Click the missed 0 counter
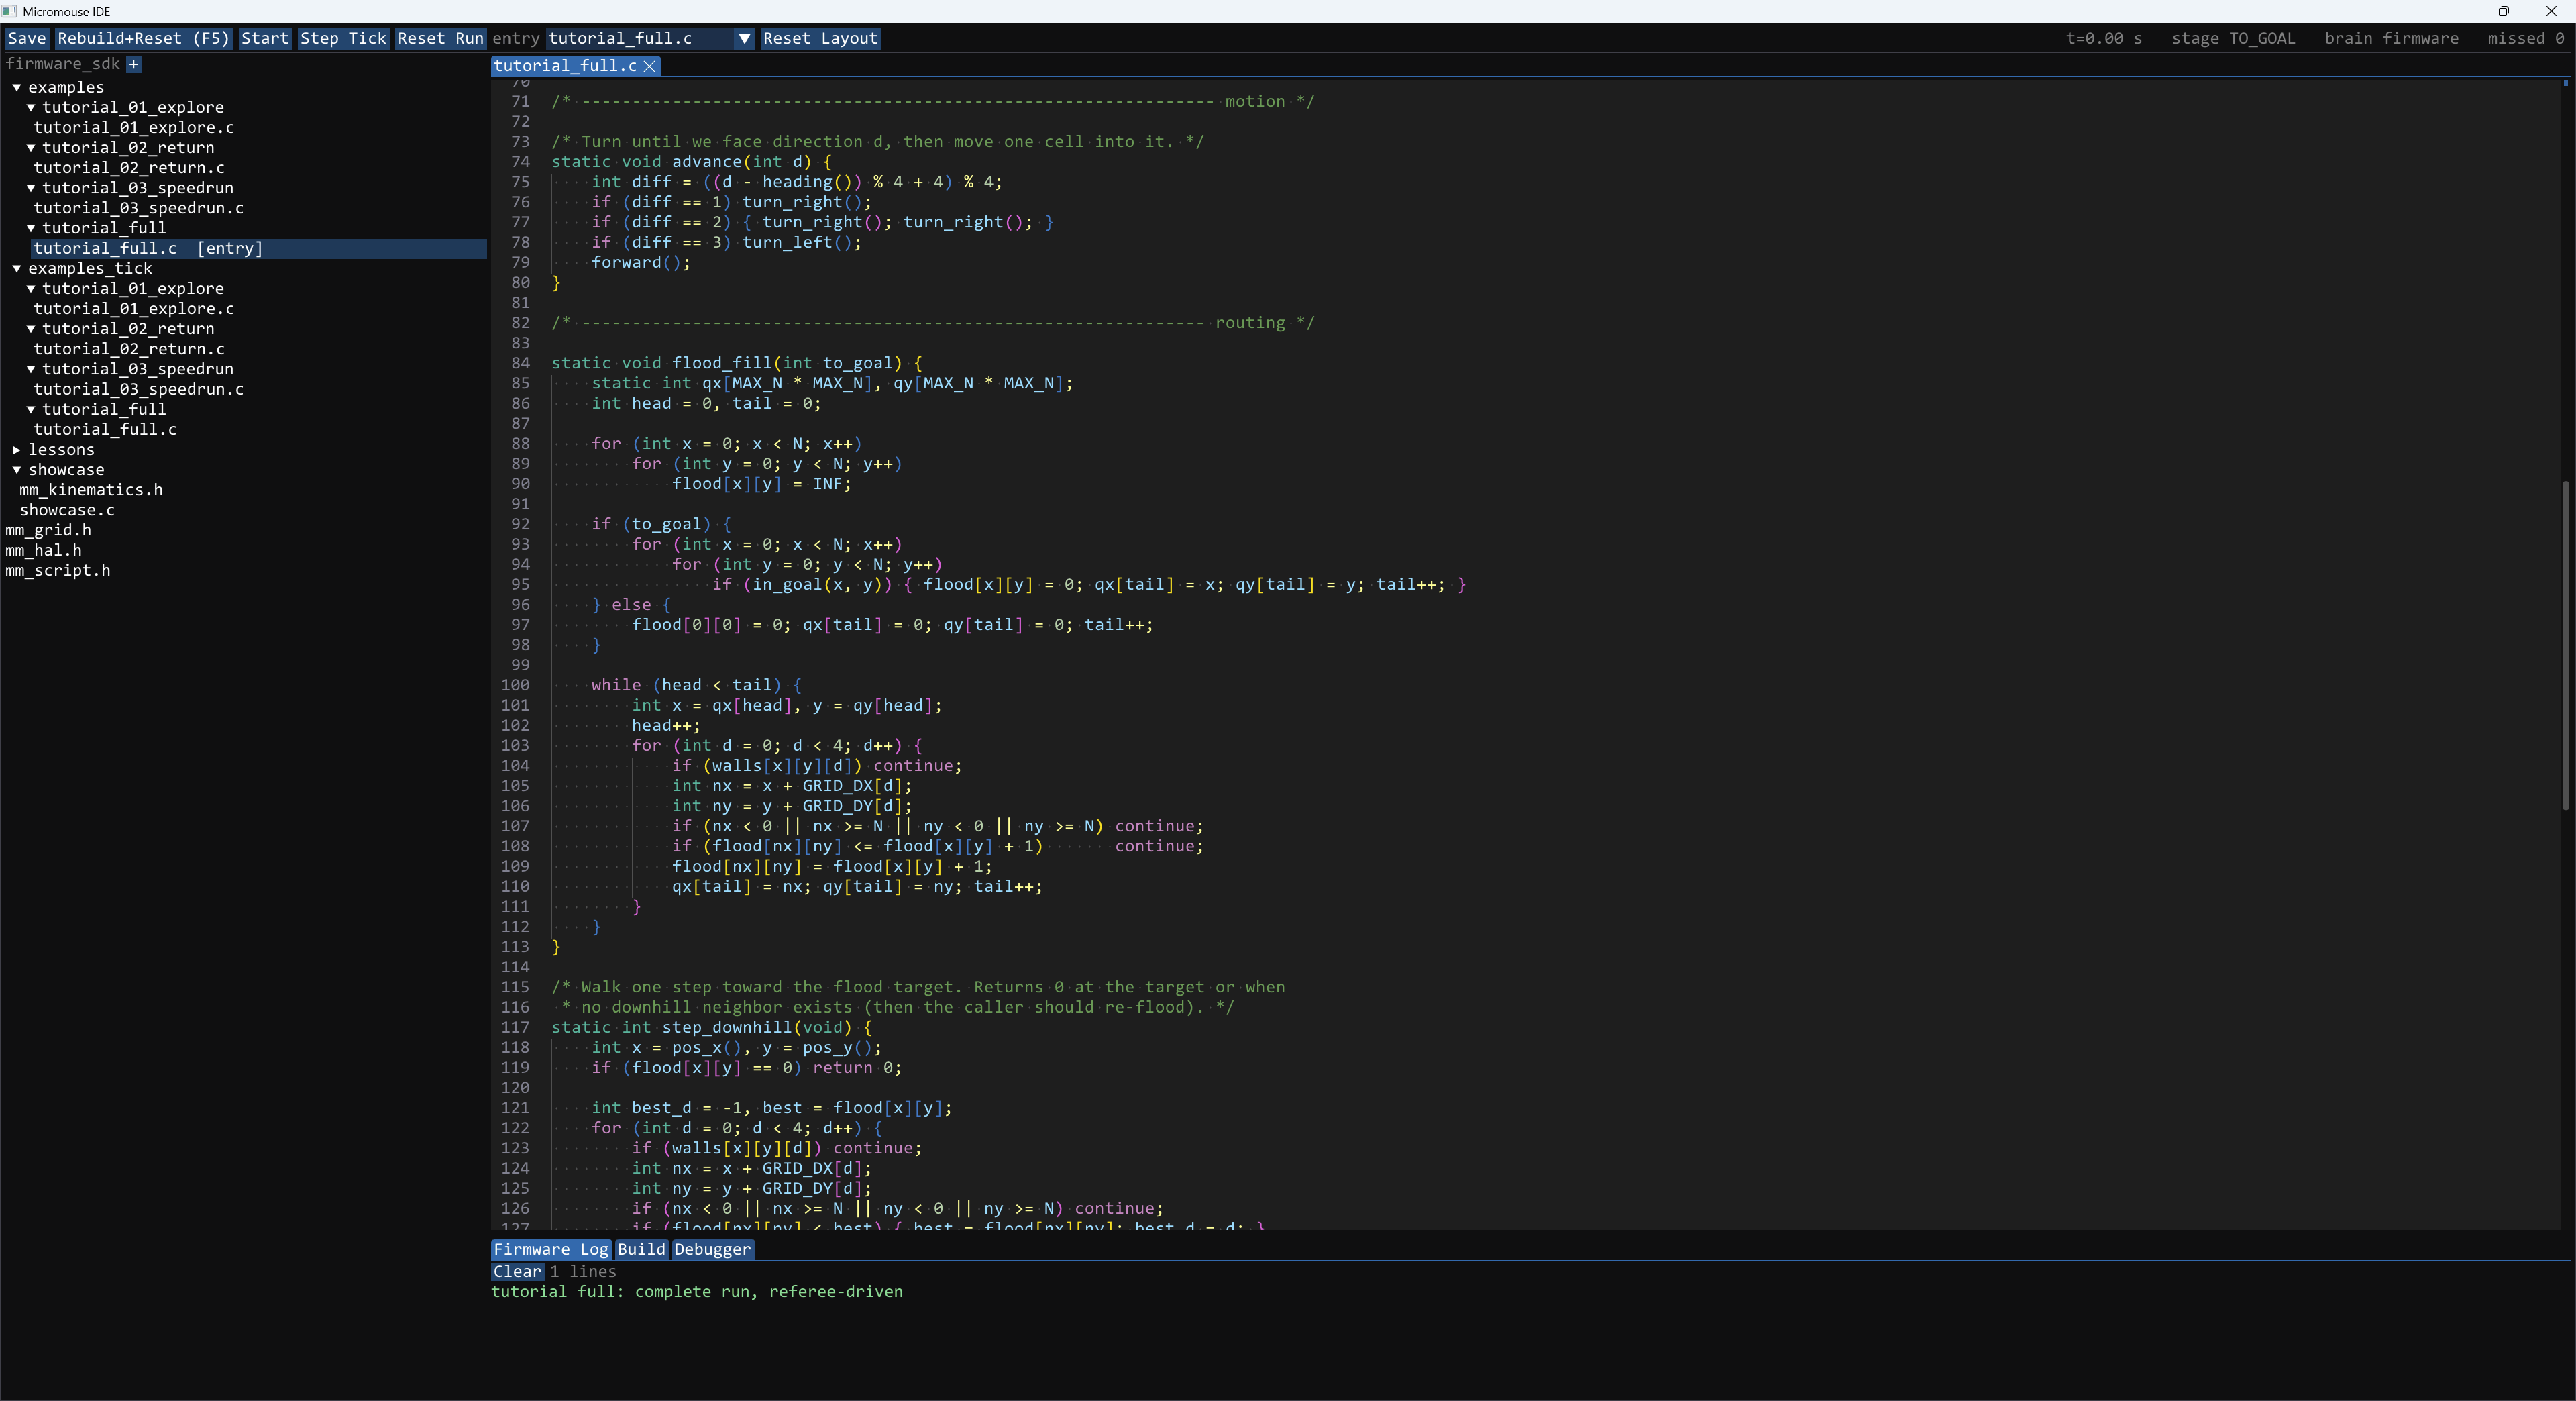Image resolution: width=2576 pixels, height=1401 pixels. [2525, 38]
